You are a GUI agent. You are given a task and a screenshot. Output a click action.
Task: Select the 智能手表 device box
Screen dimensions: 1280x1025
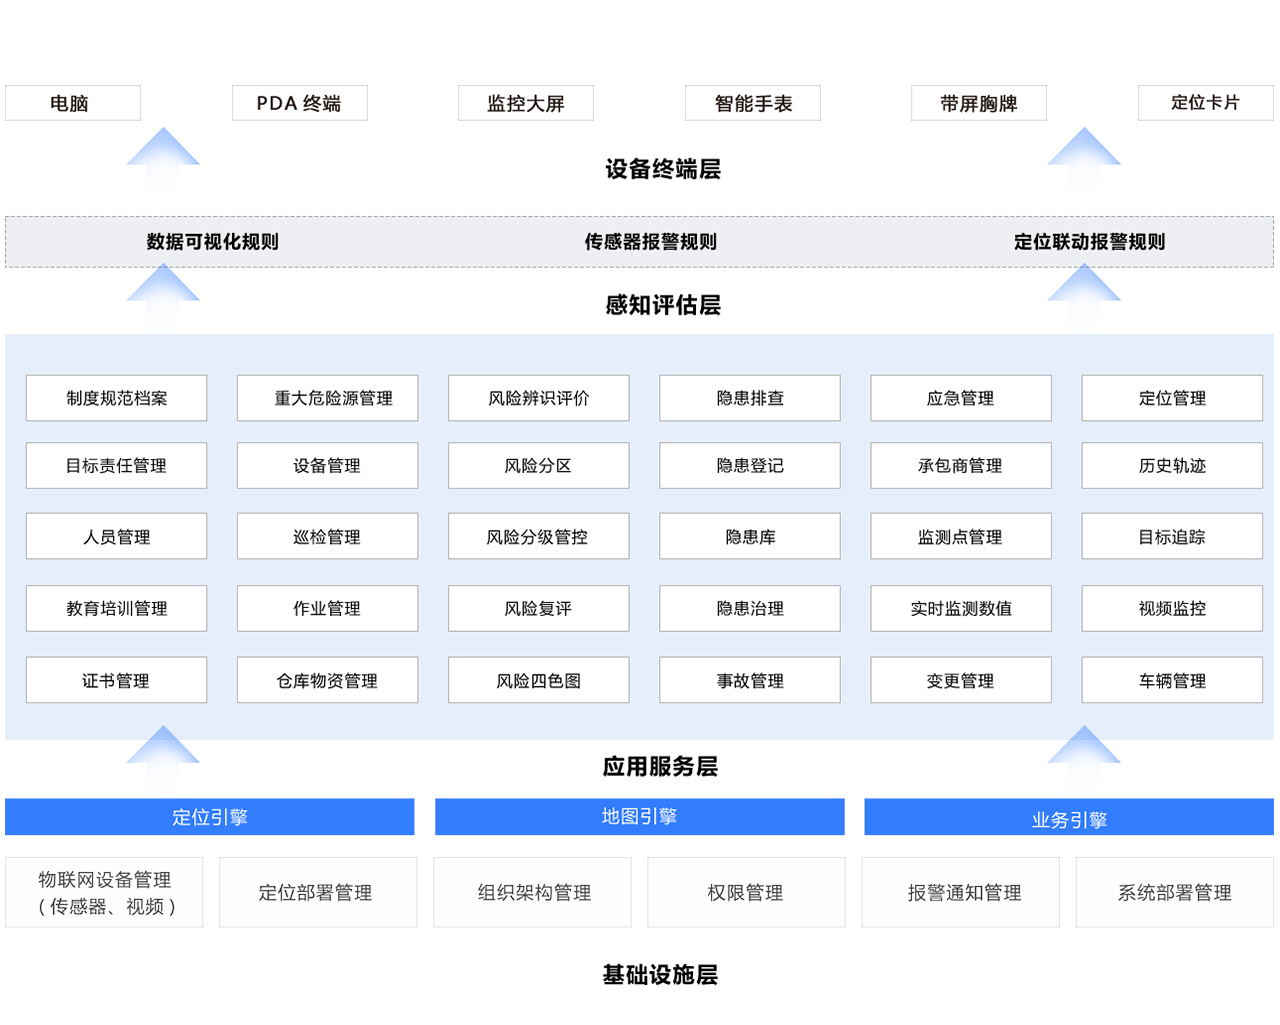[752, 103]
